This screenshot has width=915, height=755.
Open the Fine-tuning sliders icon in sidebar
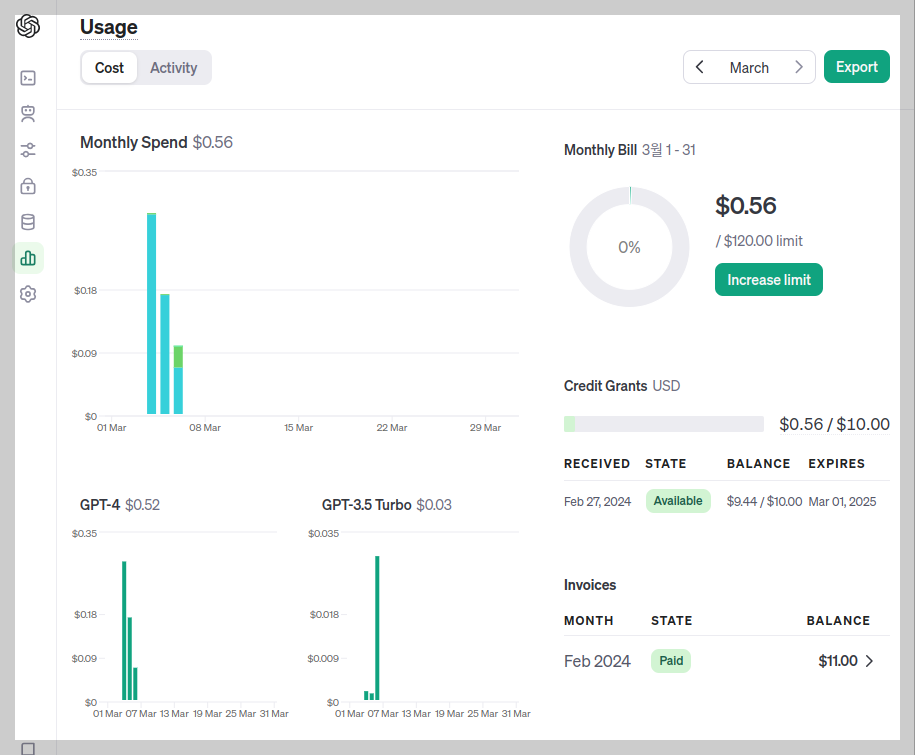[28, 150]
